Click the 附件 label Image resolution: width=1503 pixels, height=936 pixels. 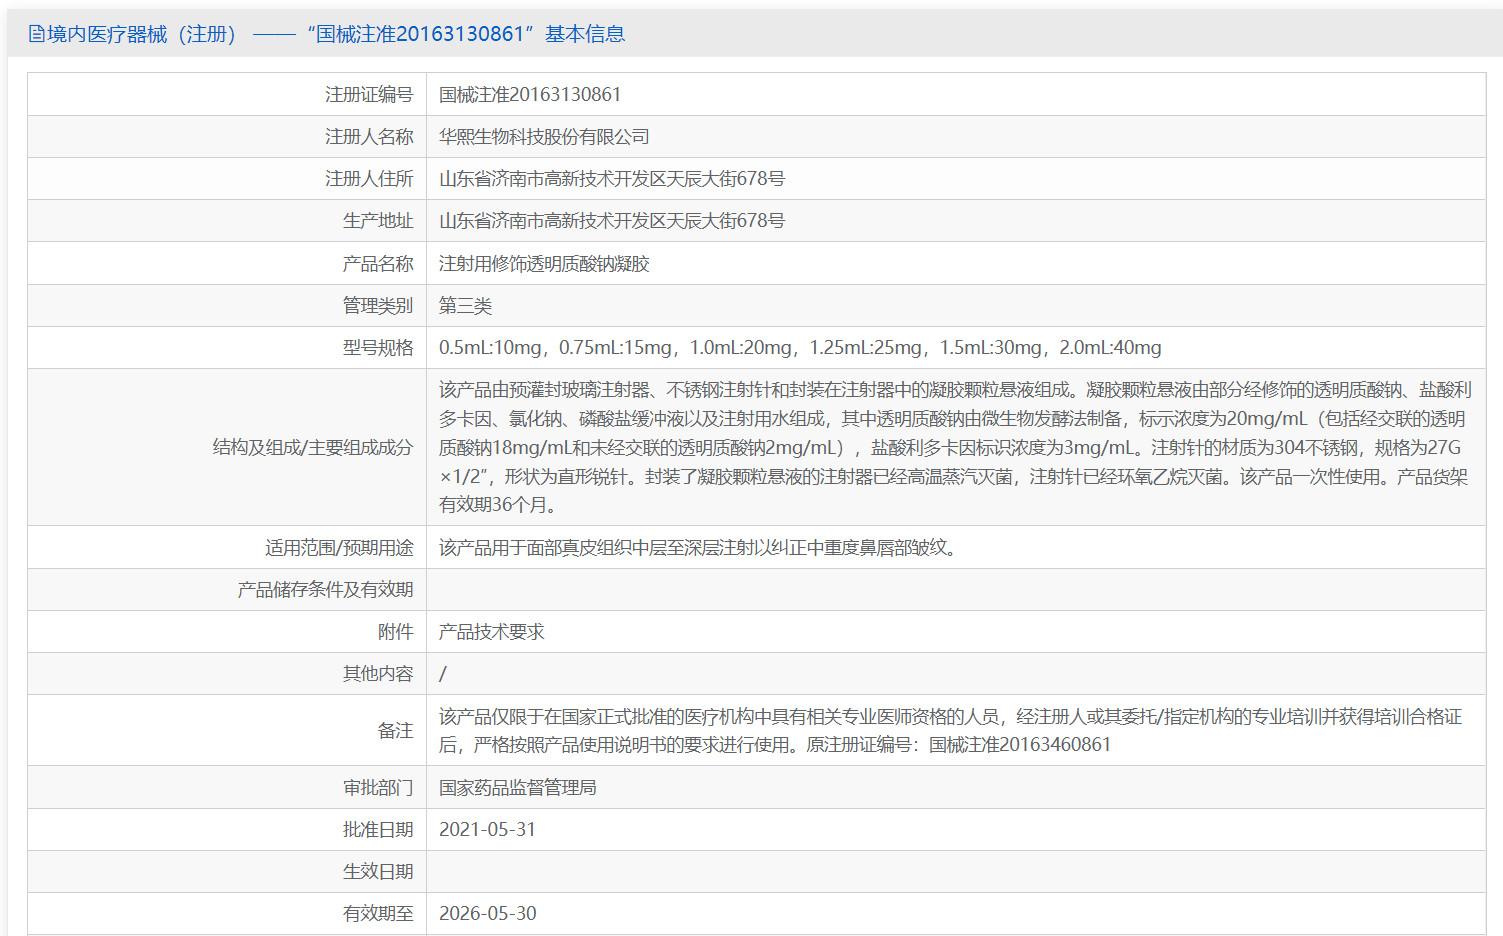click(395, 632)
